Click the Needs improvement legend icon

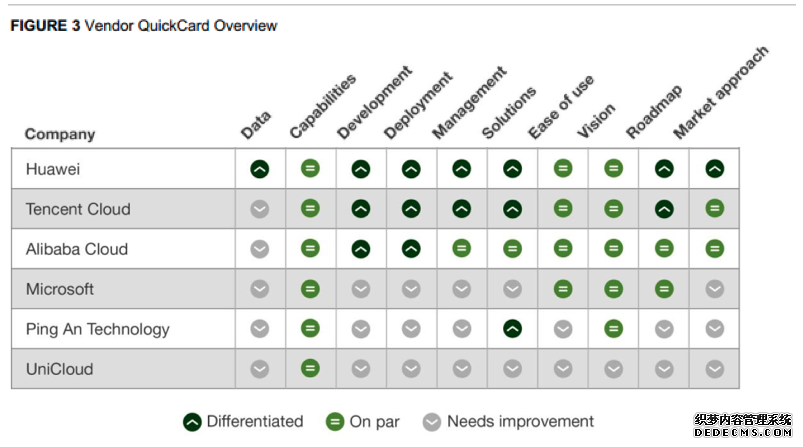click(432, 422)
